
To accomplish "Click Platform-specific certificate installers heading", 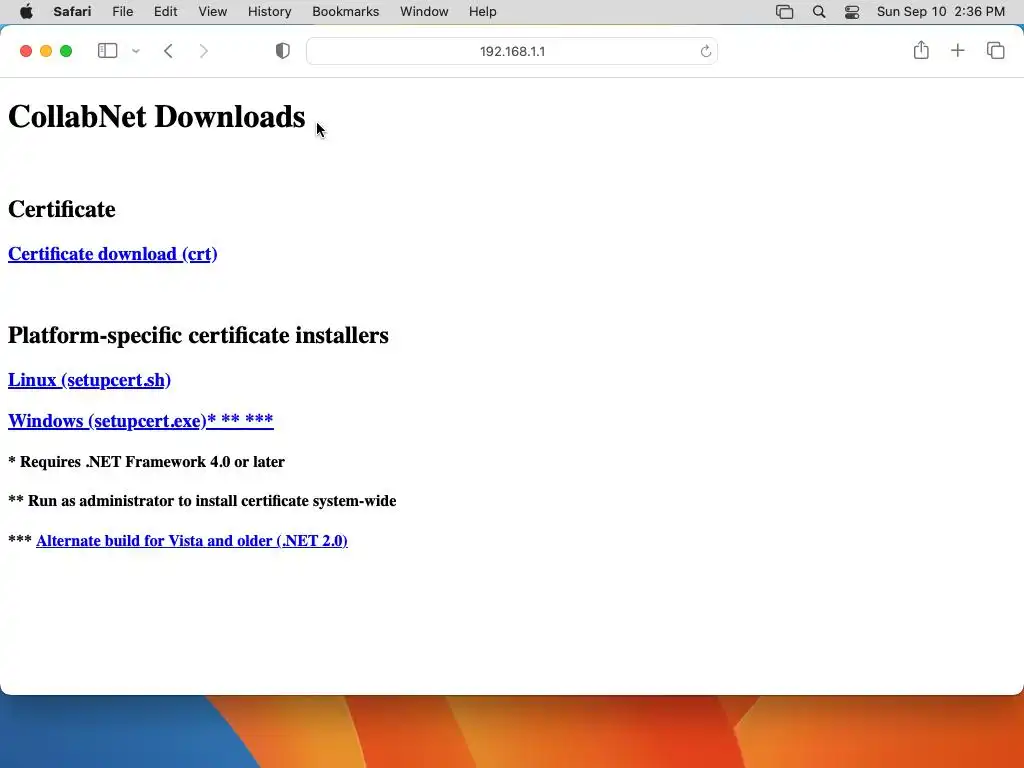I will pyautogui.click(x=198, y=335).
